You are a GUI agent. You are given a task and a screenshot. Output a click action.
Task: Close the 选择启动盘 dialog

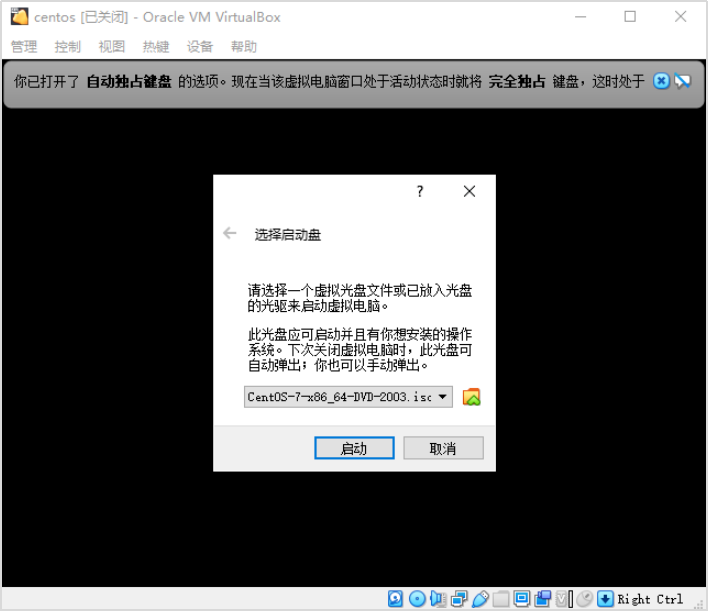tap(470, 191)
